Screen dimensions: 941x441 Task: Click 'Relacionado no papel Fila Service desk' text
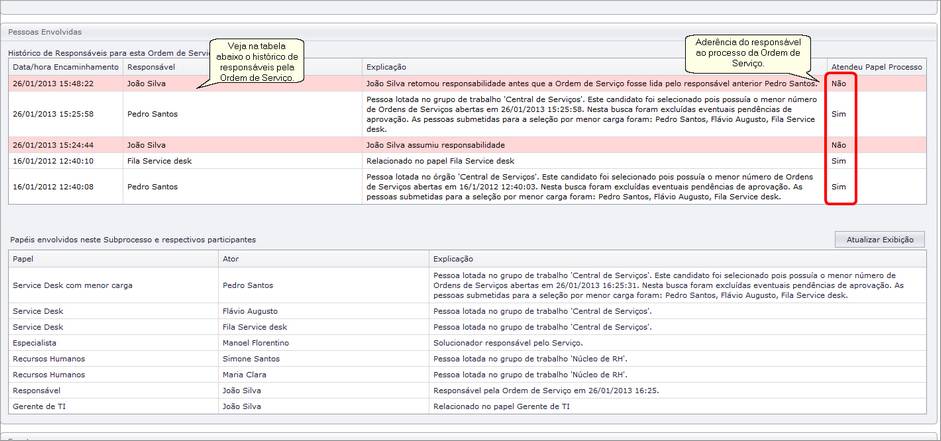440,161
